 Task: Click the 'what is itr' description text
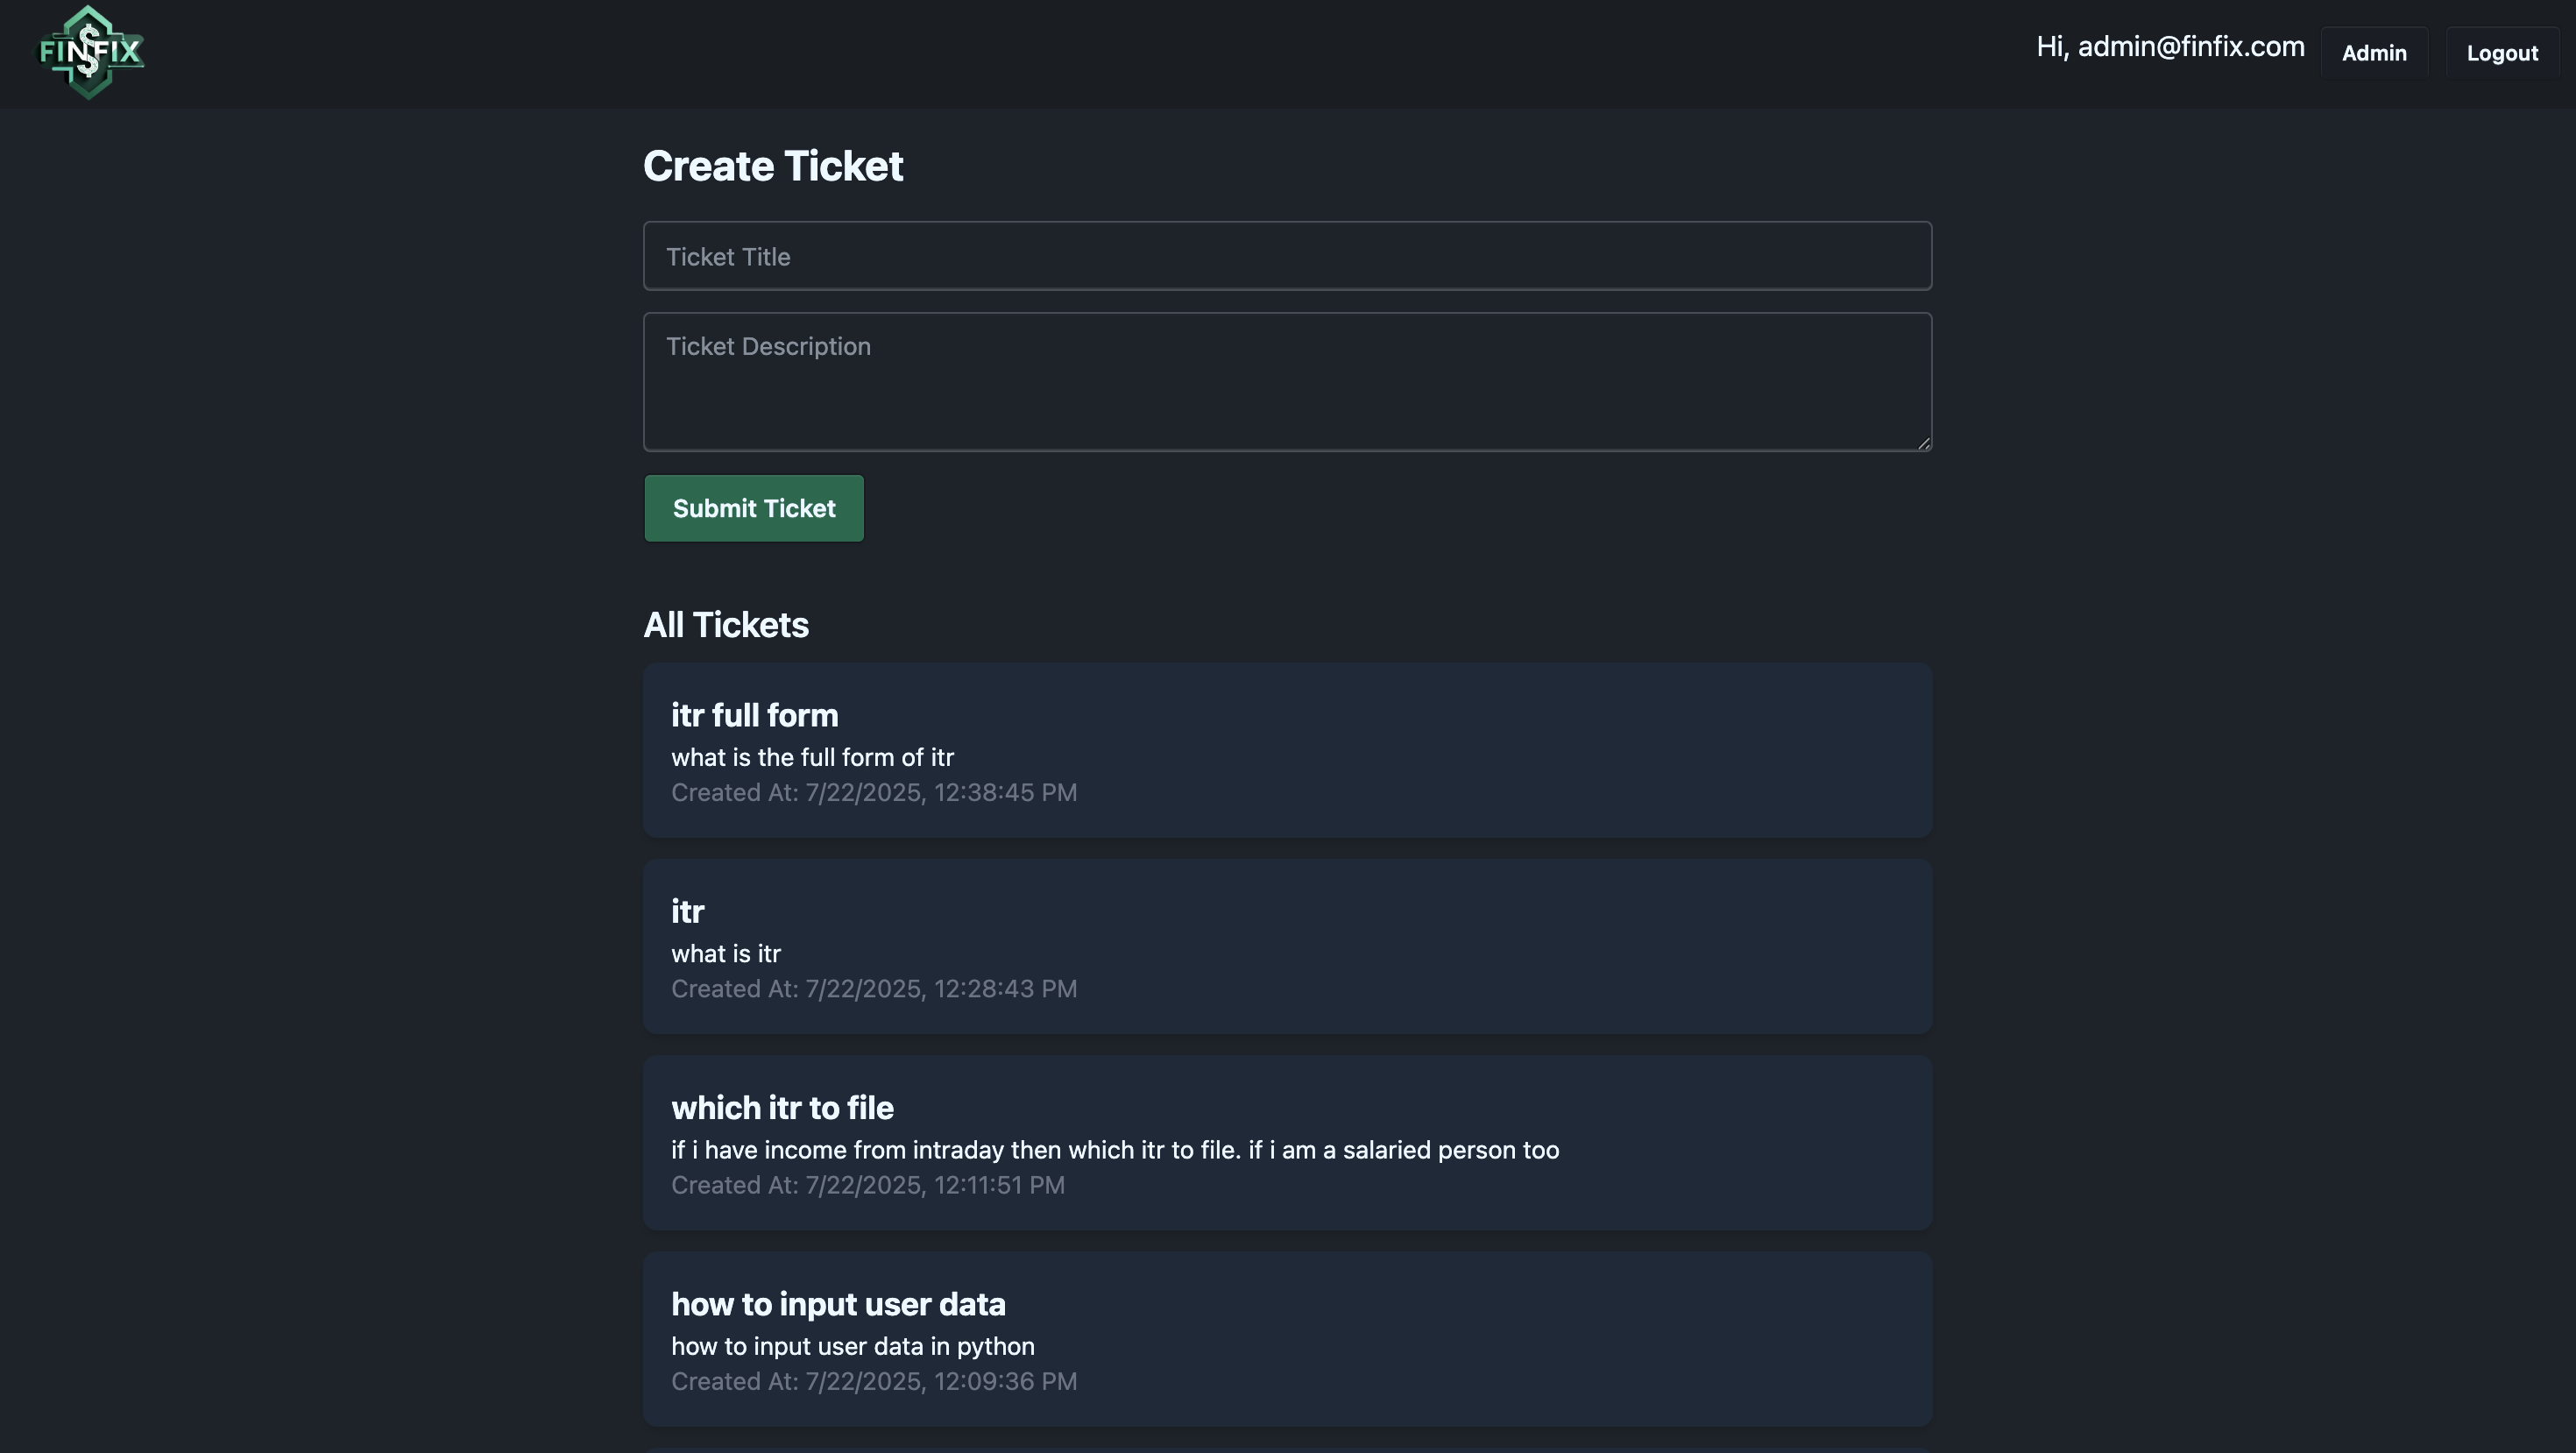(x=726, y=953)
